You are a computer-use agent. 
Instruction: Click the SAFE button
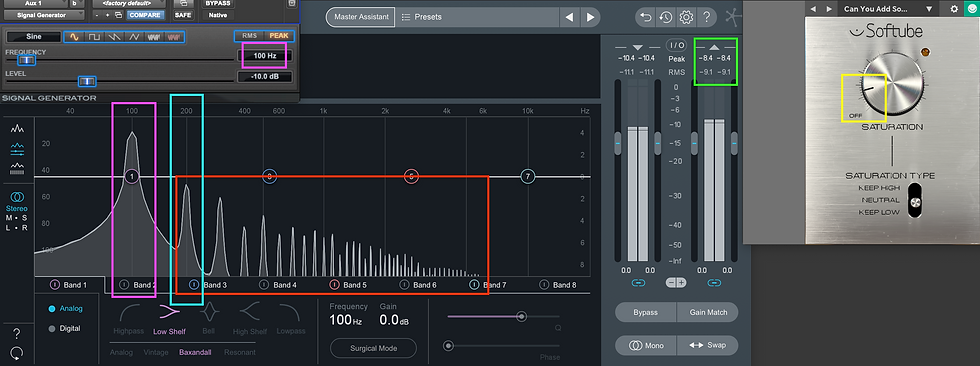[183, 14]
